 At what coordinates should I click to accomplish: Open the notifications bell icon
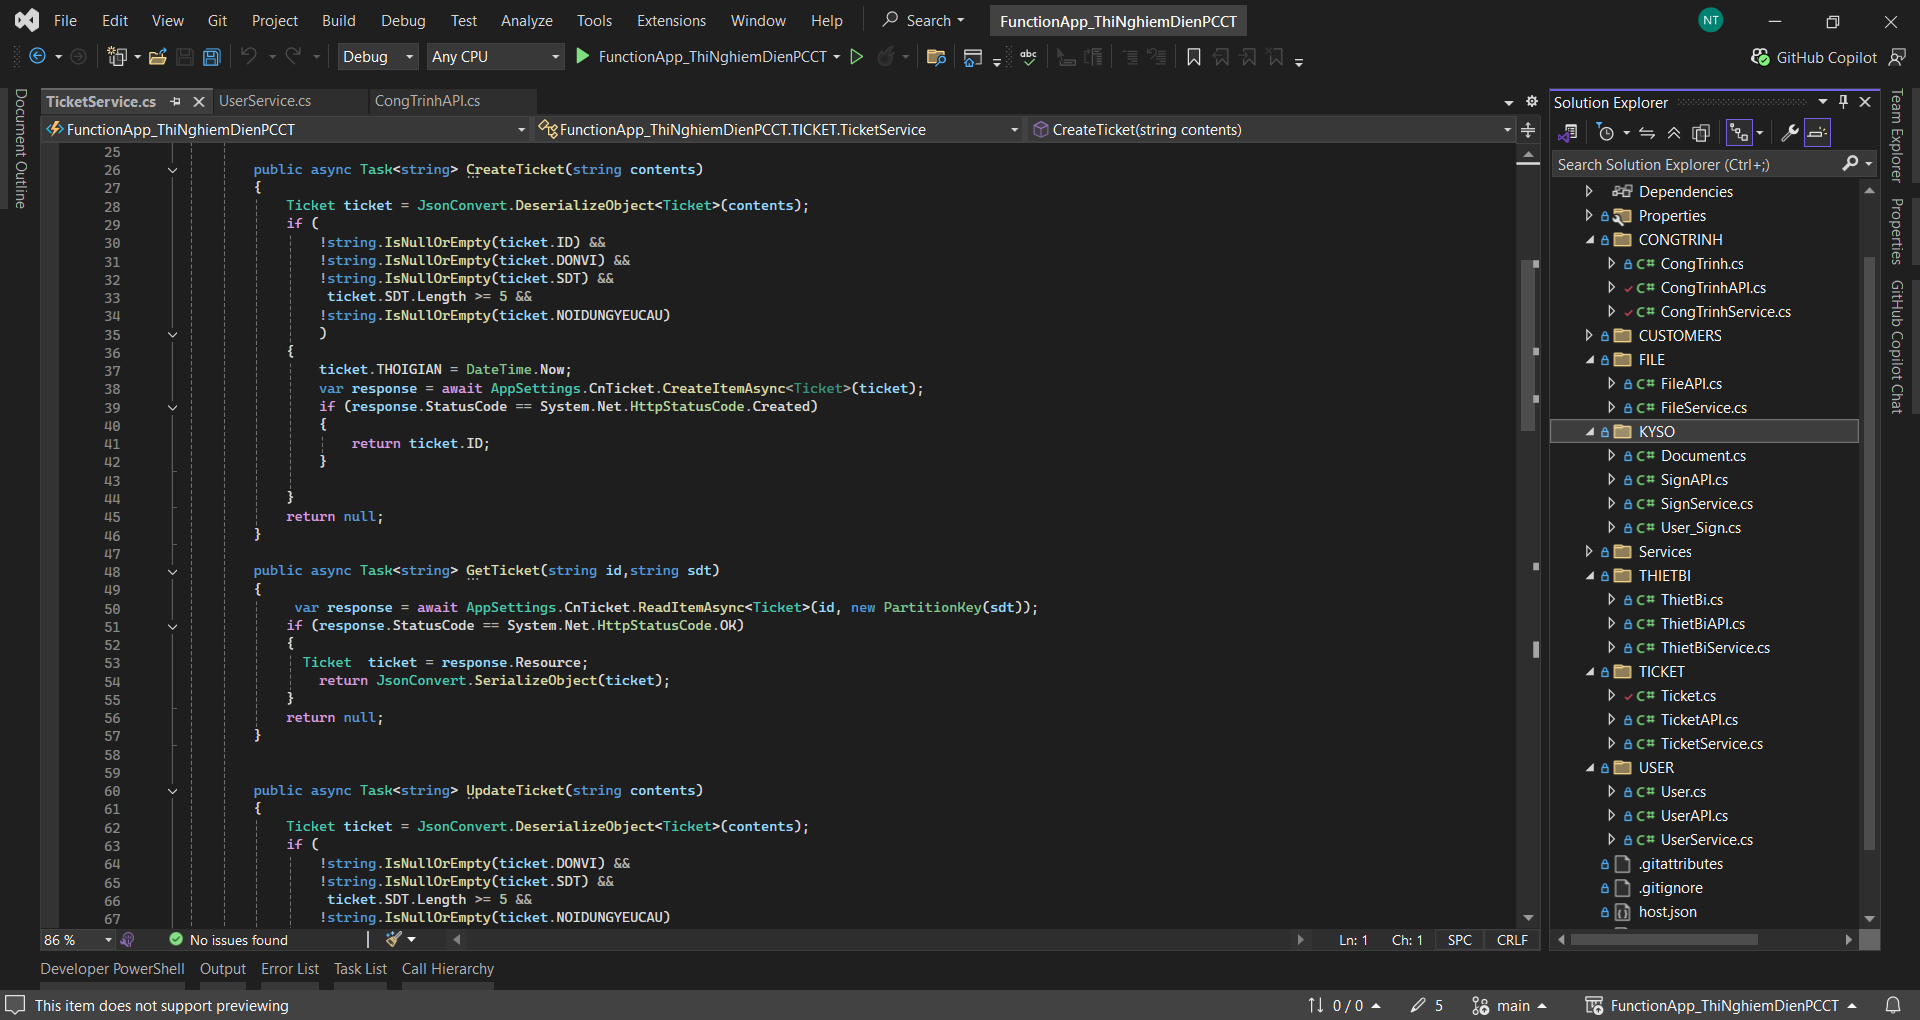(x=1894, y=1005)
